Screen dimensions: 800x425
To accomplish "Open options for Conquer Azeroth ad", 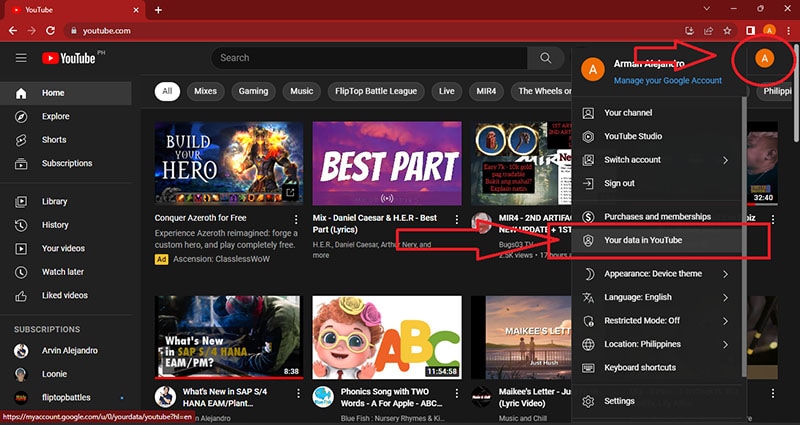I will point(296,219).
